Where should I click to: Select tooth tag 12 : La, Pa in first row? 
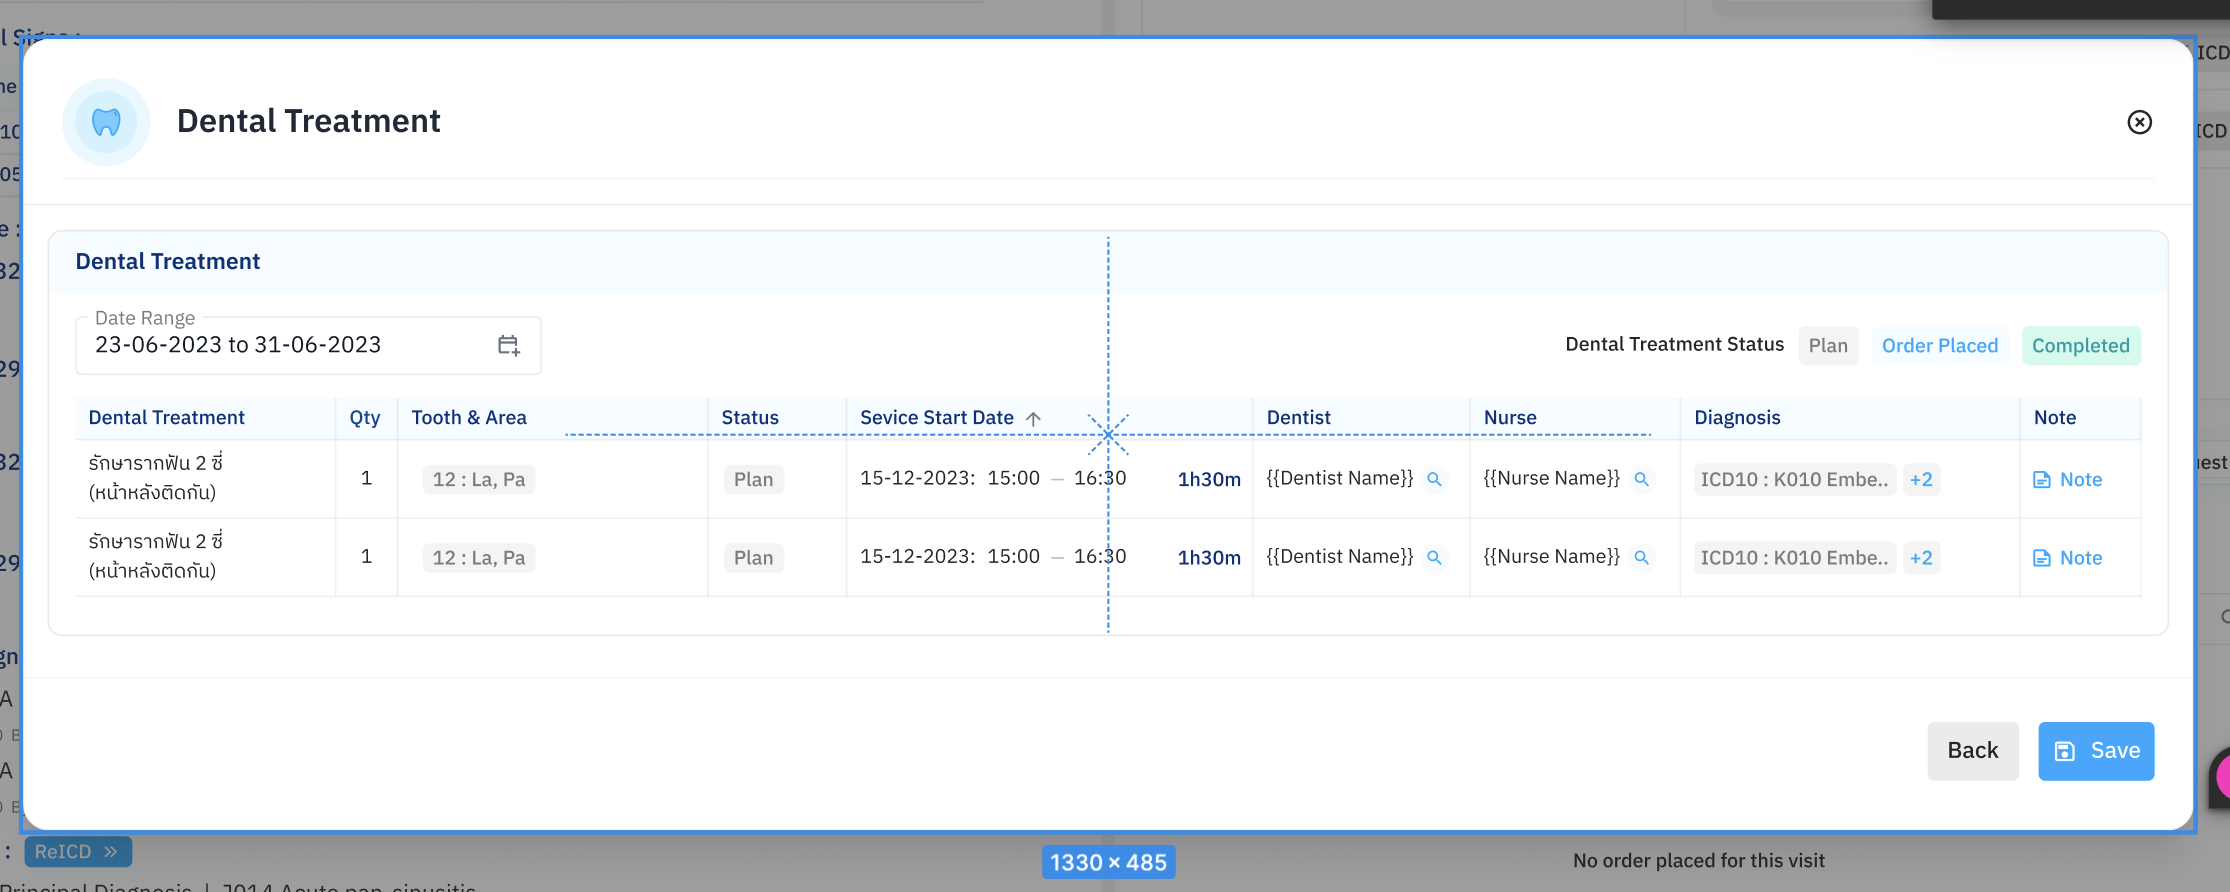click(x=478, y=480)
